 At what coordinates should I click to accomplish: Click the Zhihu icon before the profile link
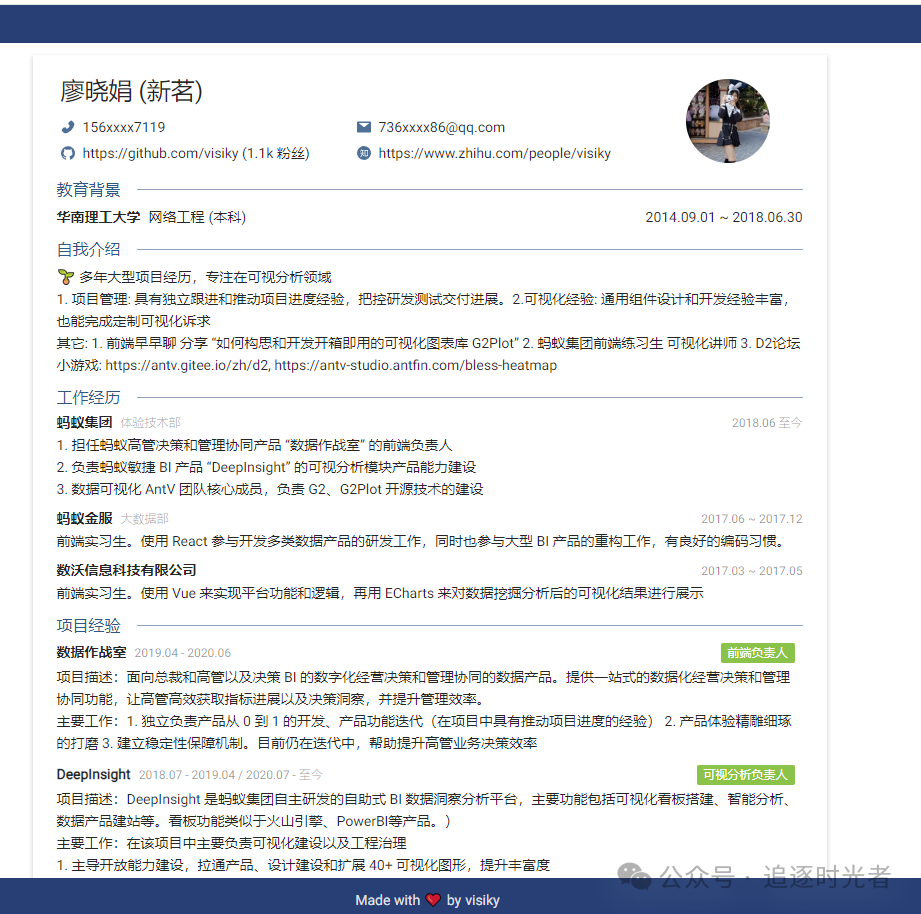coord(364,153)
